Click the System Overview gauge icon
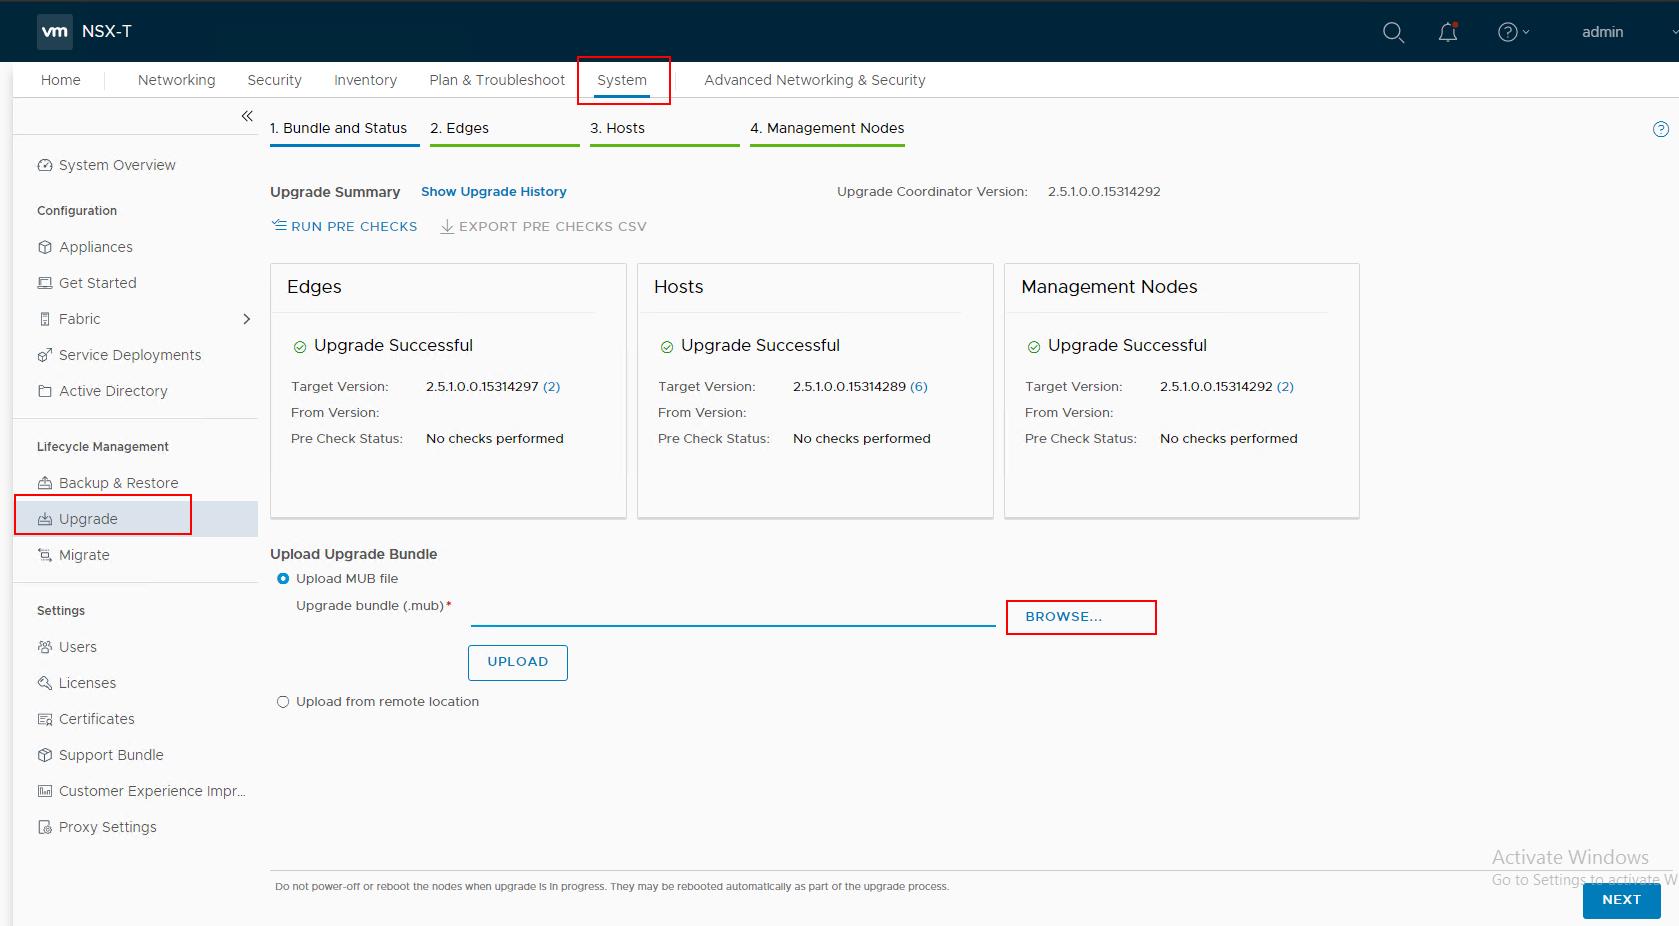Screen dimensions: 1679x926 pyautogui.click(x=44, y=165)
